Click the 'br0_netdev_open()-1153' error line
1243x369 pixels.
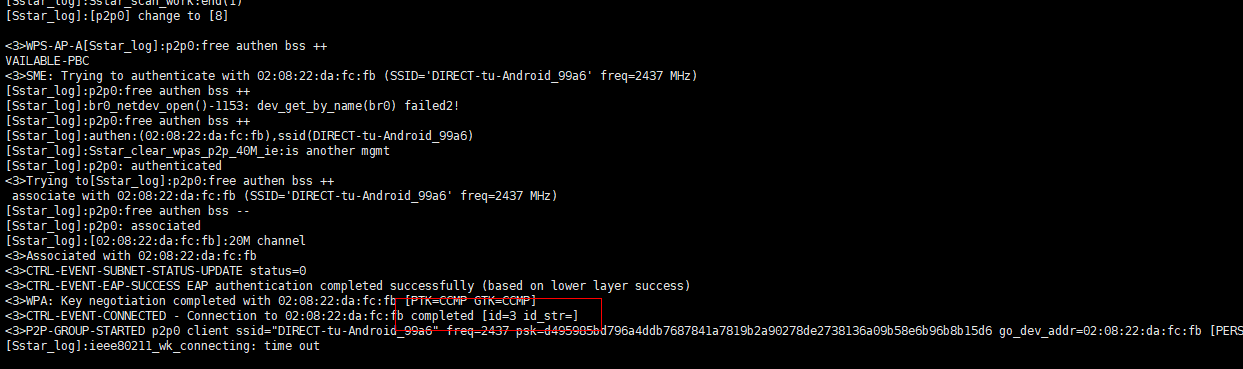click(x=232, y=106)
